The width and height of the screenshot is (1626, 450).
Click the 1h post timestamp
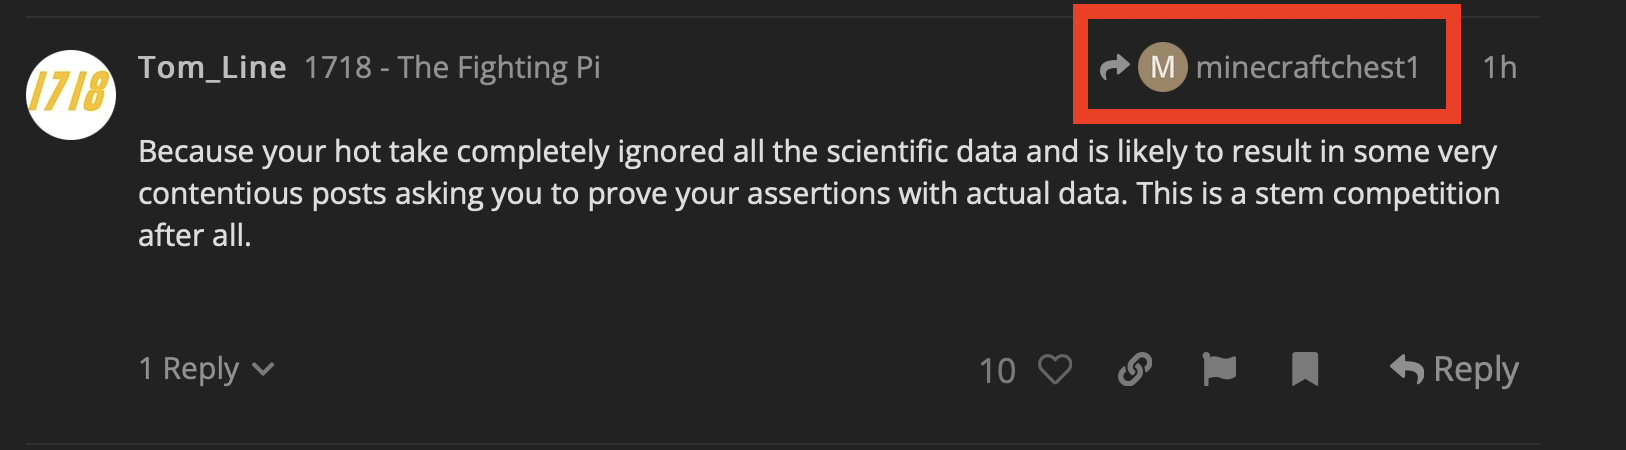pyautogui.click(x=1499, y=67)
